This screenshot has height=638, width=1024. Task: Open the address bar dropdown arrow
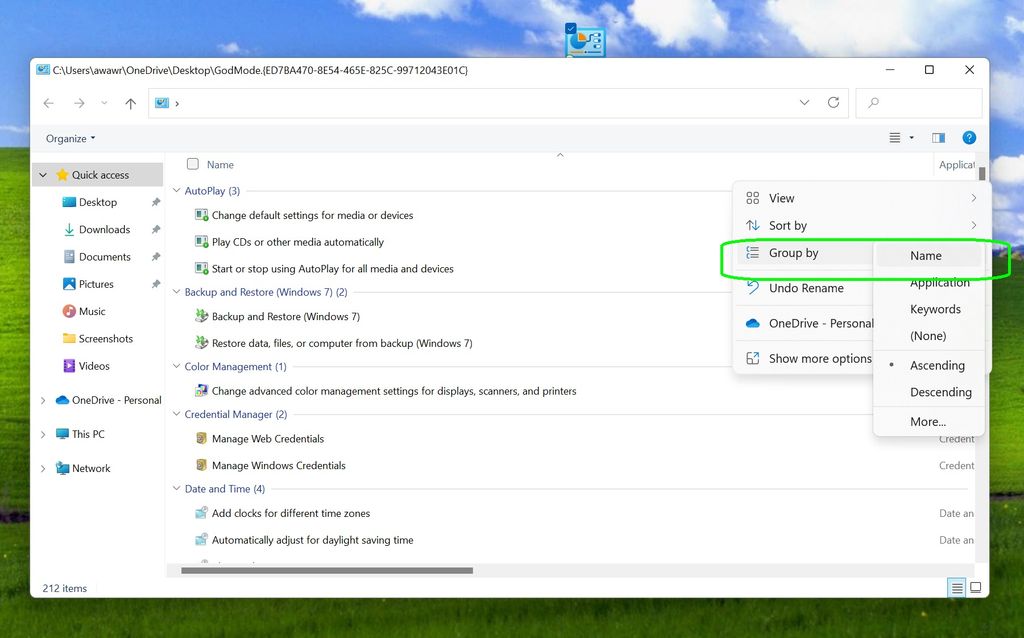pyautogui.click(x=804, y=103)
